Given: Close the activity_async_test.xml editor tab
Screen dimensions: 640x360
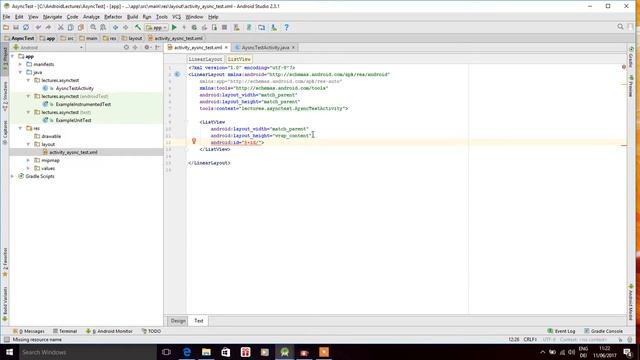Looking at the screenshot, I should pos(226,47).
